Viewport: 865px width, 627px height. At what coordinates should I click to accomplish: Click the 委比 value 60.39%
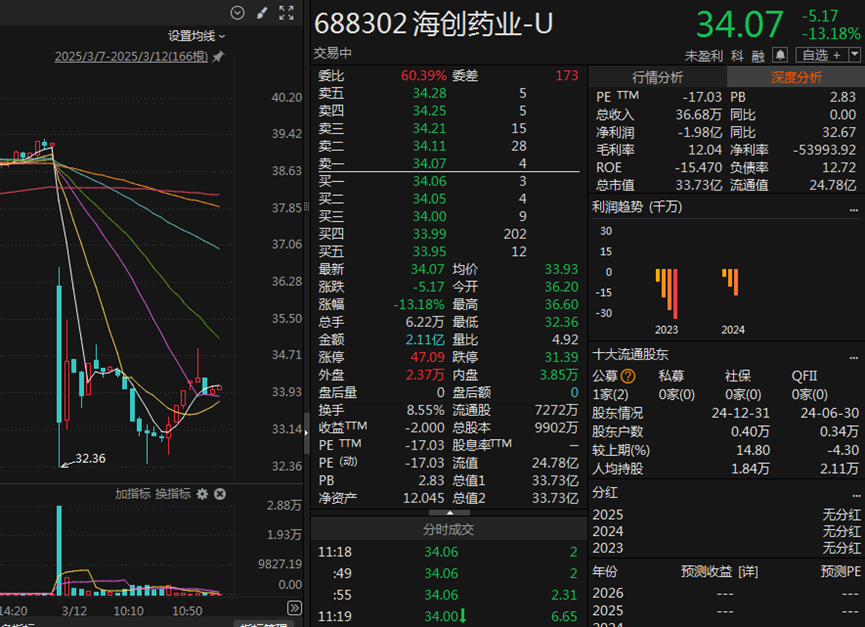(x=424, y=76)
